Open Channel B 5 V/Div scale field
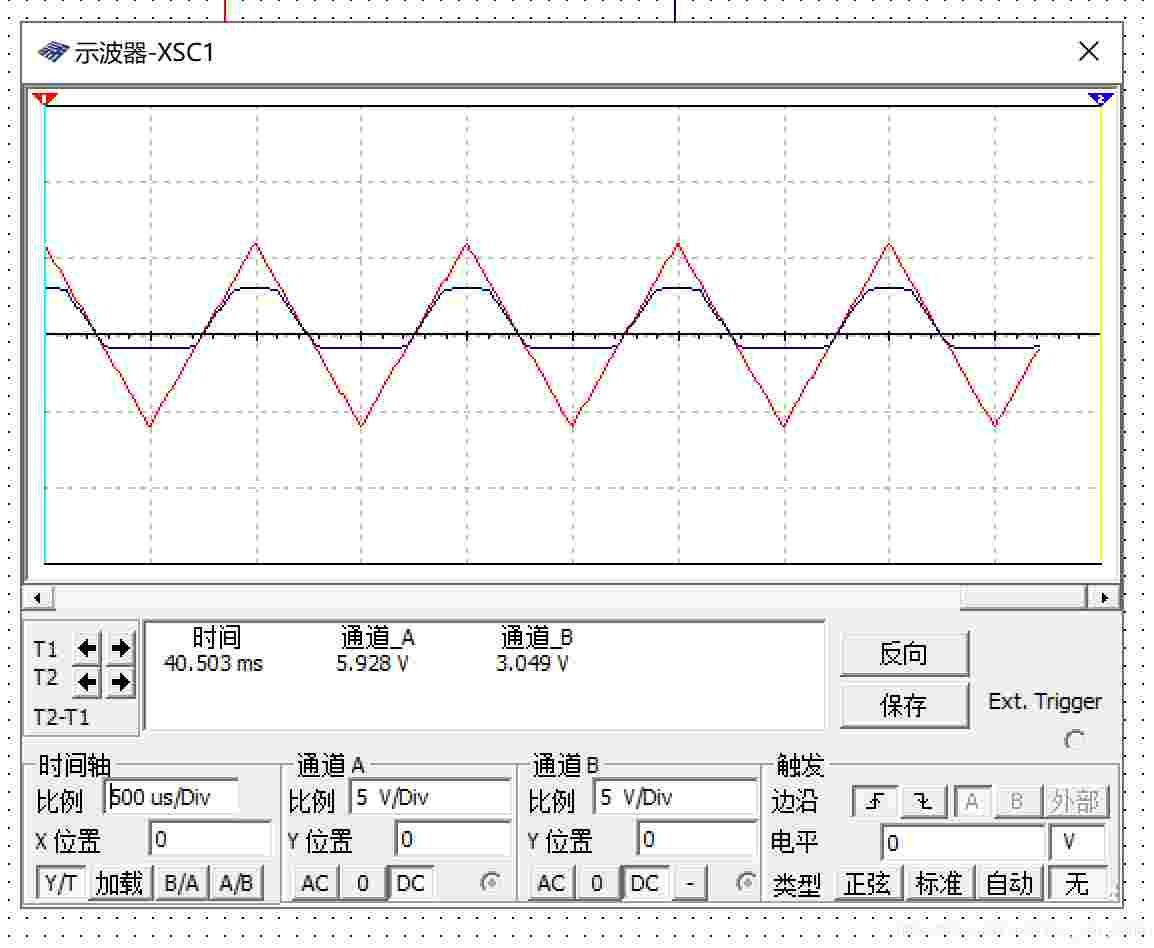This screenshot has width=1154, height=948. click(x=676, y=797)
